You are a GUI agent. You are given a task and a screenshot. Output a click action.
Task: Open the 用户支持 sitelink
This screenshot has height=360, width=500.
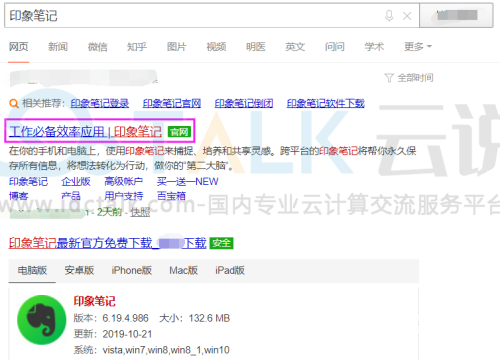124,196
